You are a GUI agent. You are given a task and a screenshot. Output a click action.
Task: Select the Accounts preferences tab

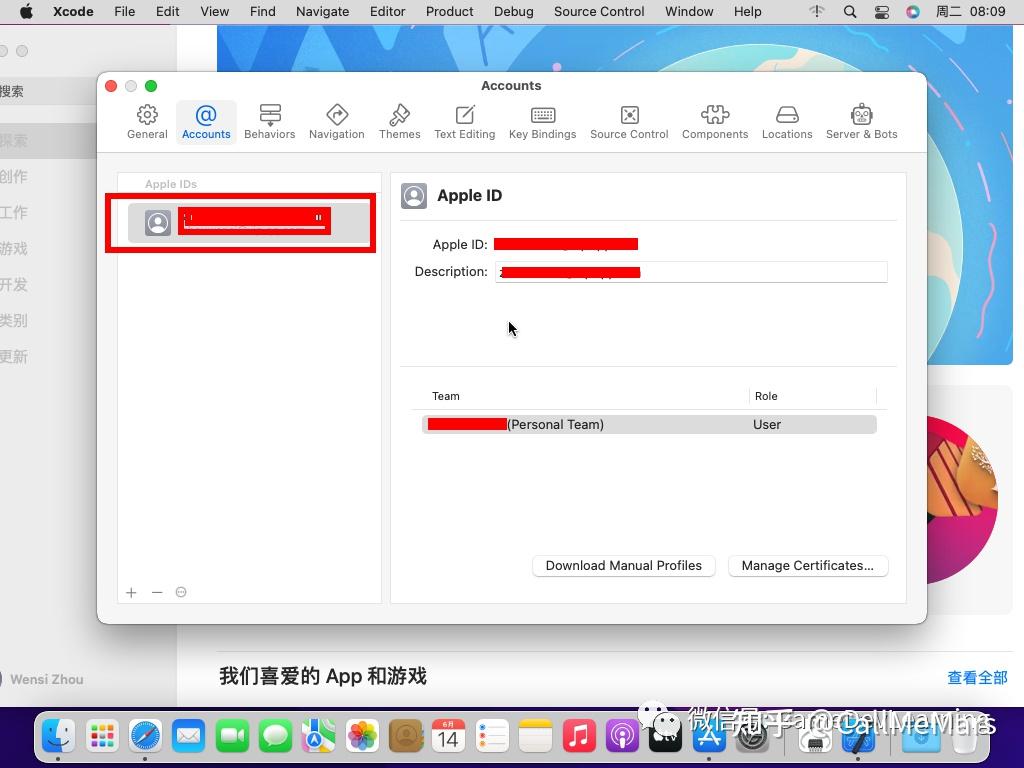point(206,122)
